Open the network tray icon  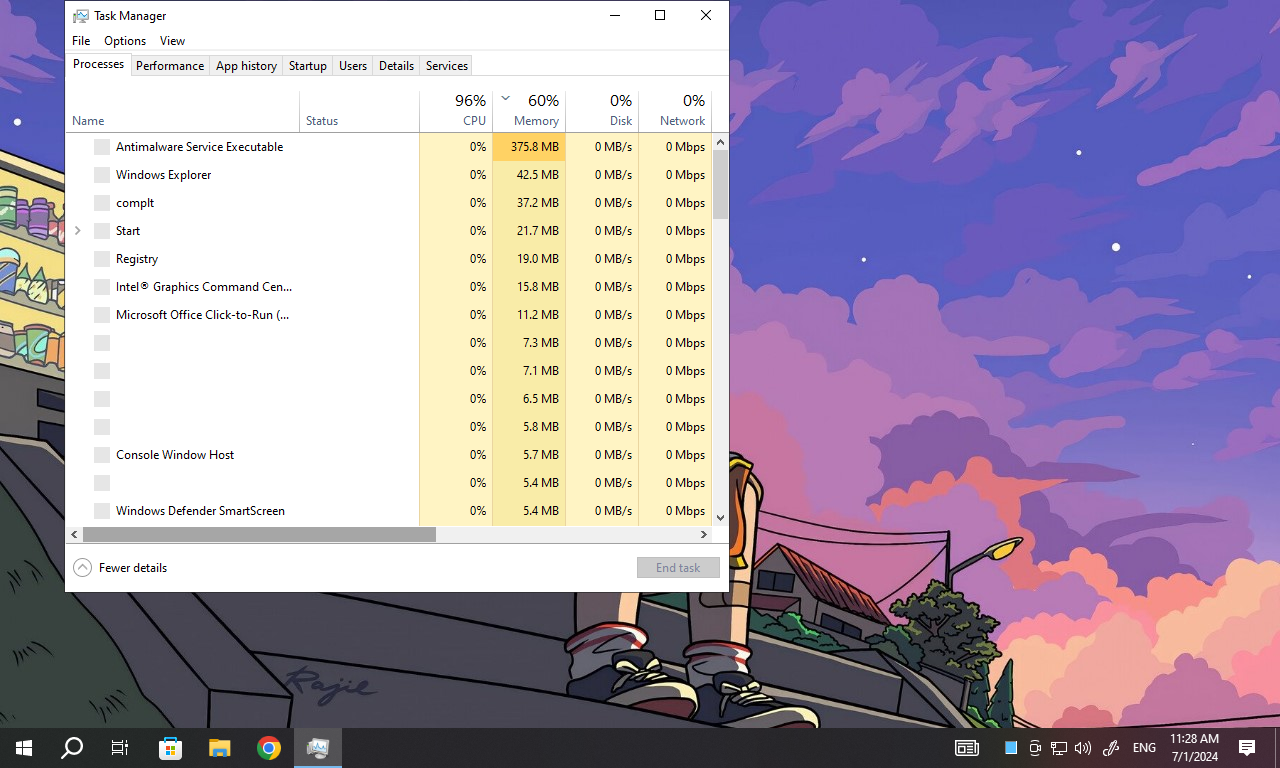coord(1059,748)
